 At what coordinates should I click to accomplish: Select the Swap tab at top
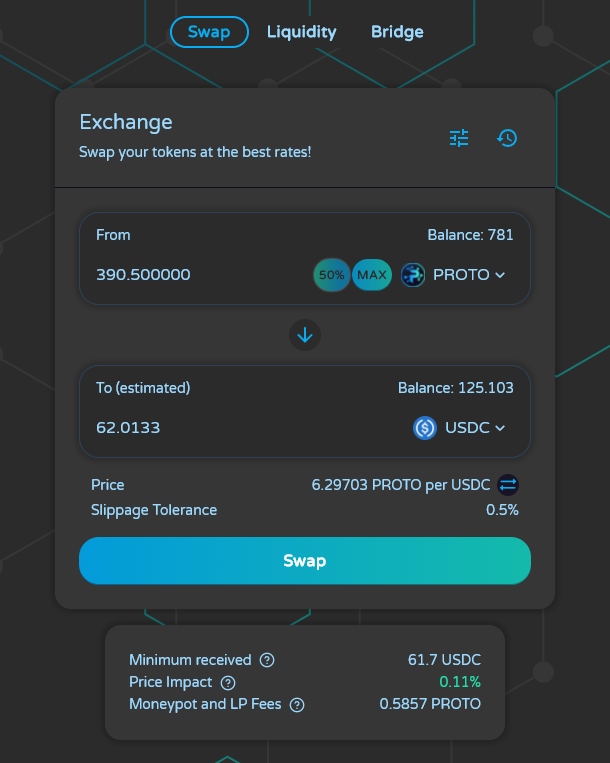pos(209,32)
